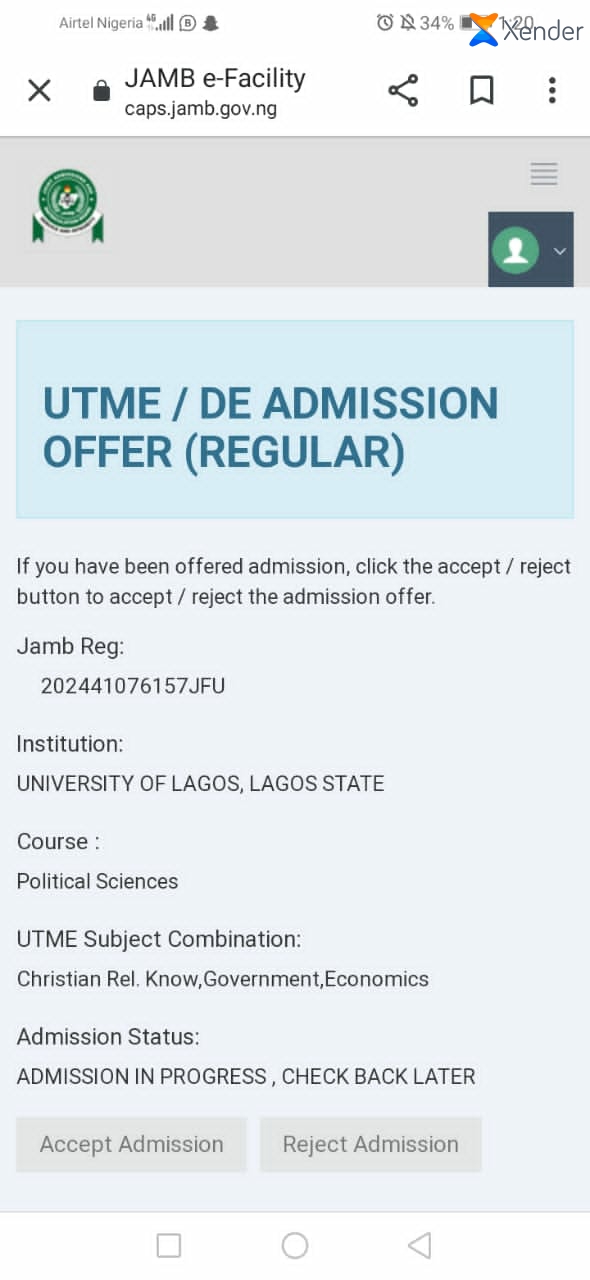The image size is (590, 1280).
Task: Open the green user profile avatar
Action: coord(516,250)
